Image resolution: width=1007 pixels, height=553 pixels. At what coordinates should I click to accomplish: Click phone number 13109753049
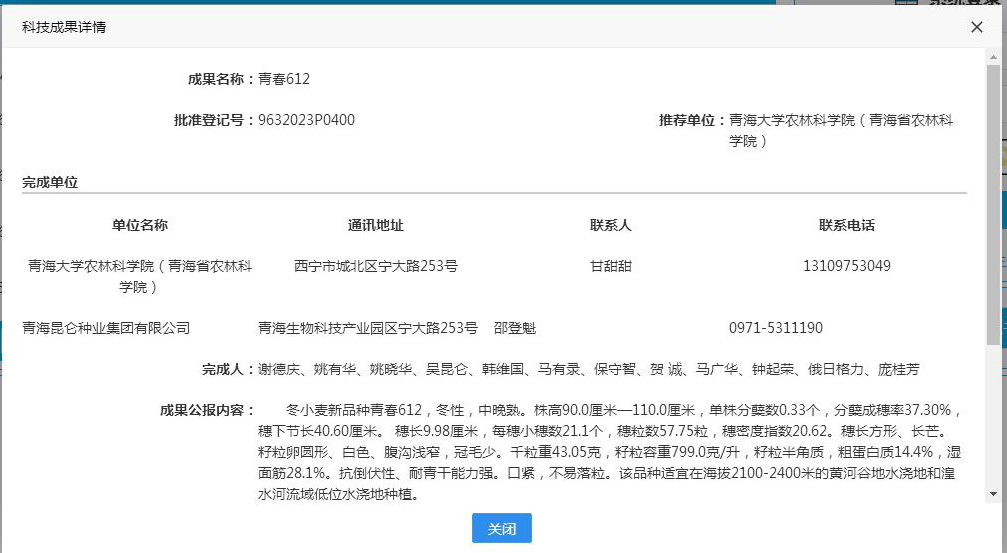846,266
